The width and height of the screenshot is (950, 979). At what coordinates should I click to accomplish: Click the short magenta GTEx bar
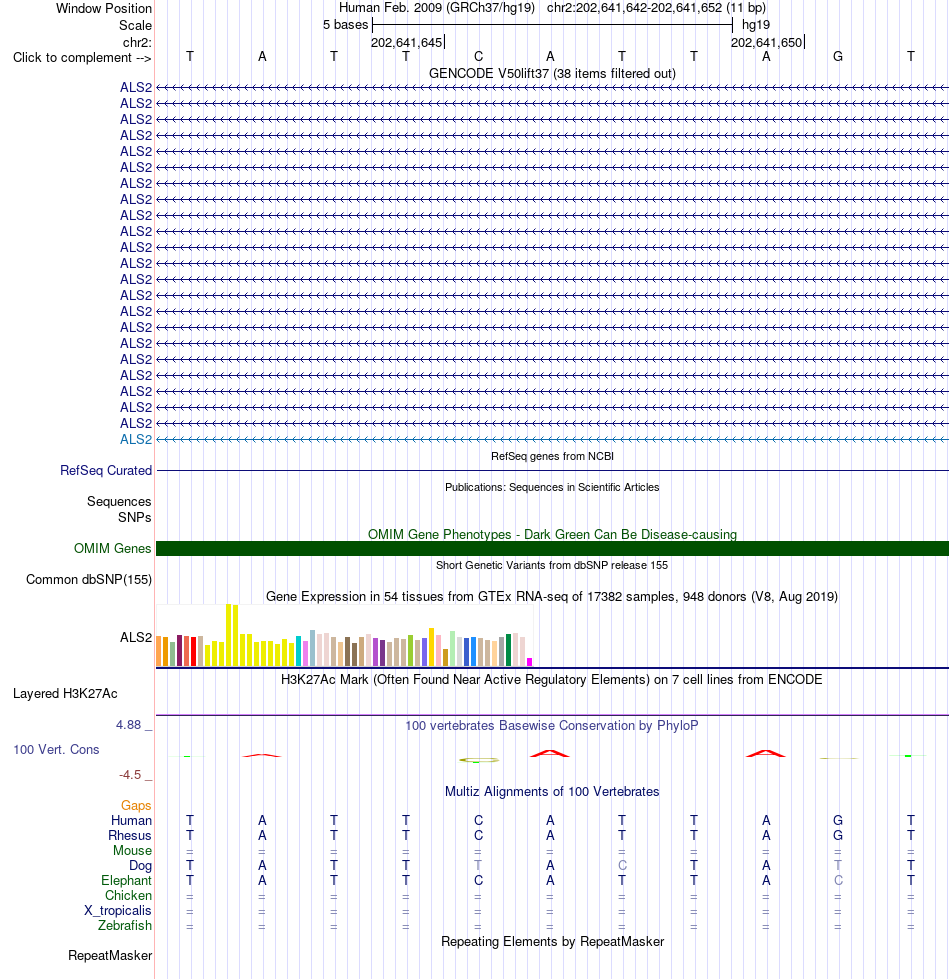coord(530,662)
